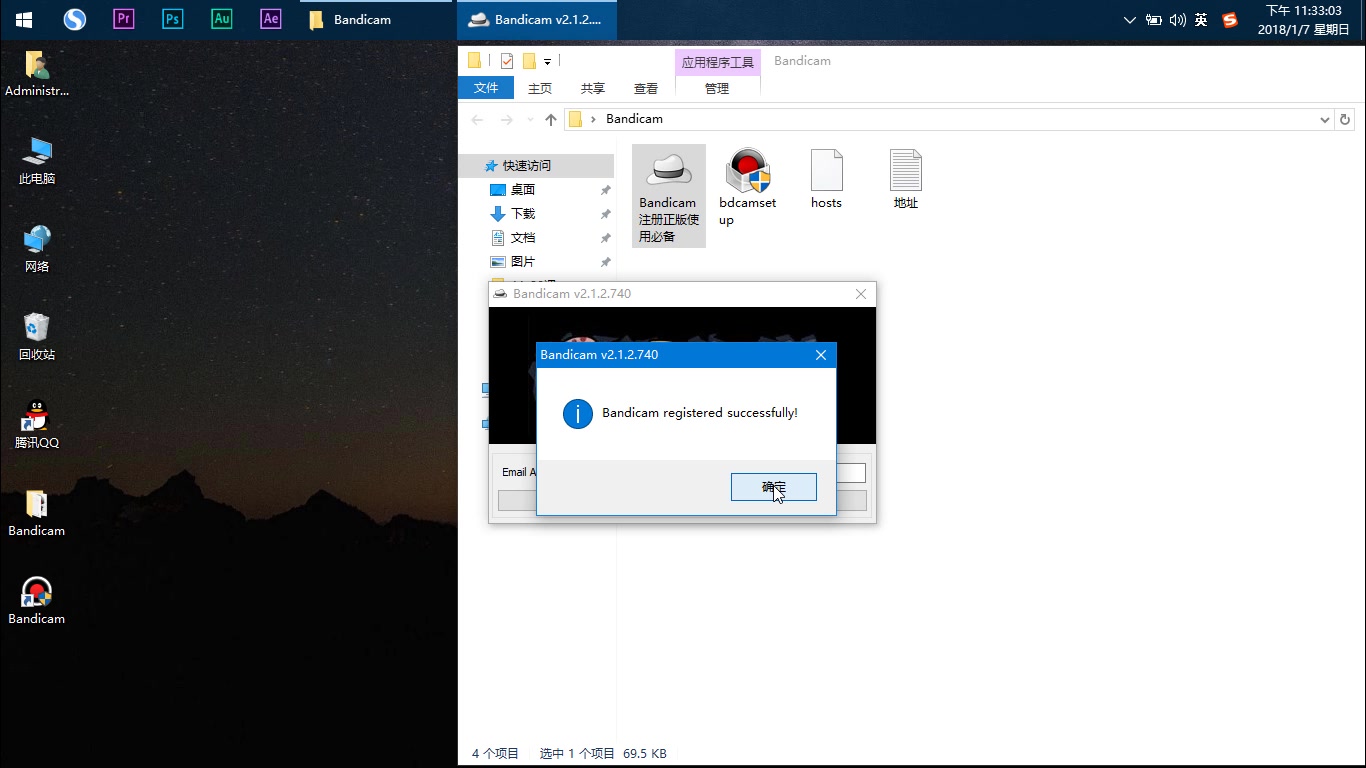Image resolution: width=1366 pixels, height=768 pixels.
Task: Toggle the 英 input language indicator
Action: pyautogui.click(x=1201, y=20)
